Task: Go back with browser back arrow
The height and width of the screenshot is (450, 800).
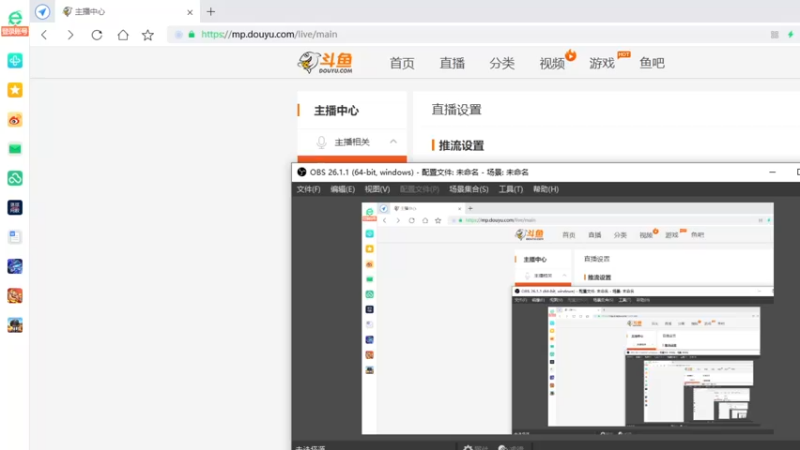Action: 44,35
